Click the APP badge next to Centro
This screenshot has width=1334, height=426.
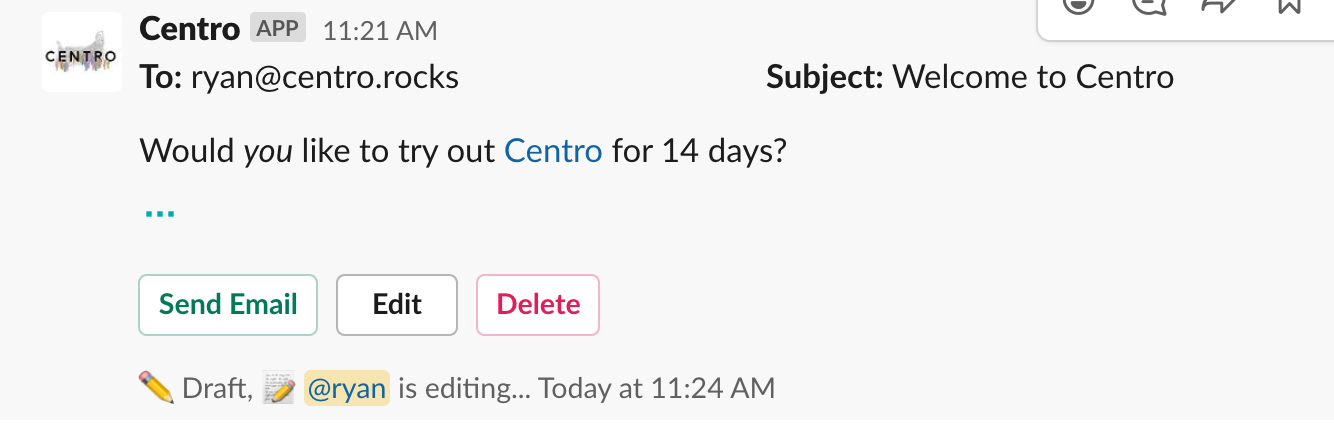[x=278, y=28]
